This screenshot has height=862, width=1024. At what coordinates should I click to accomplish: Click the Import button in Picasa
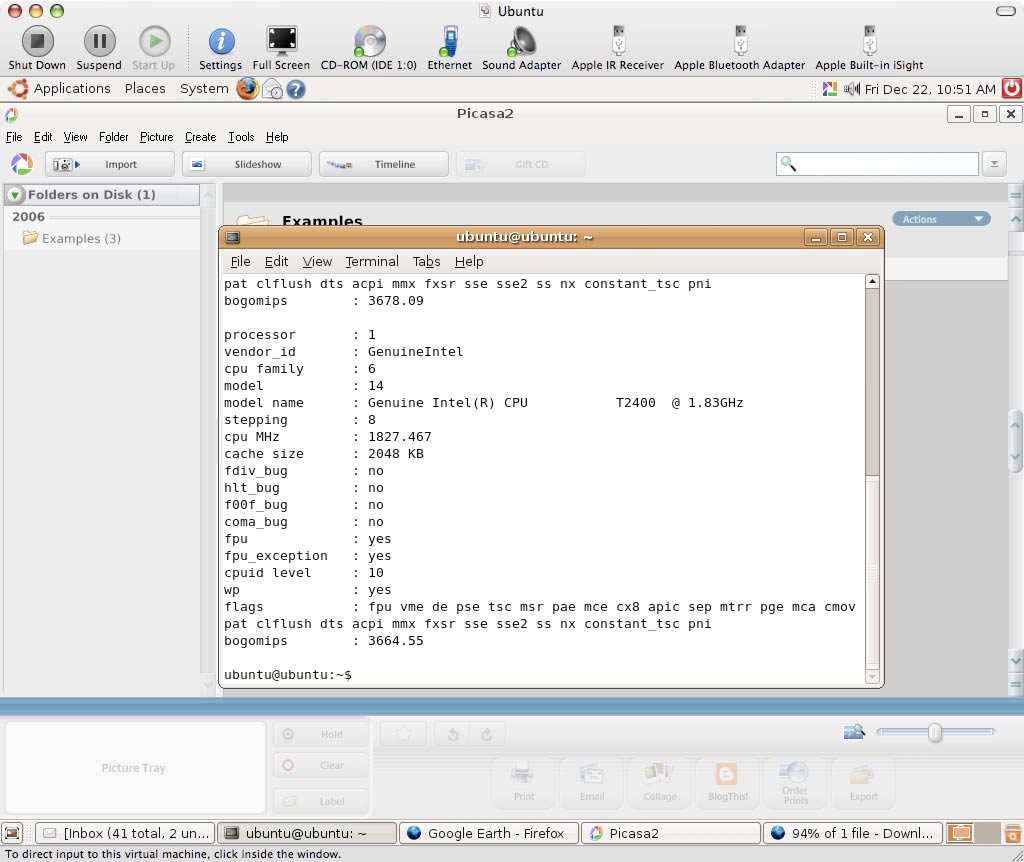click(110, 164)
